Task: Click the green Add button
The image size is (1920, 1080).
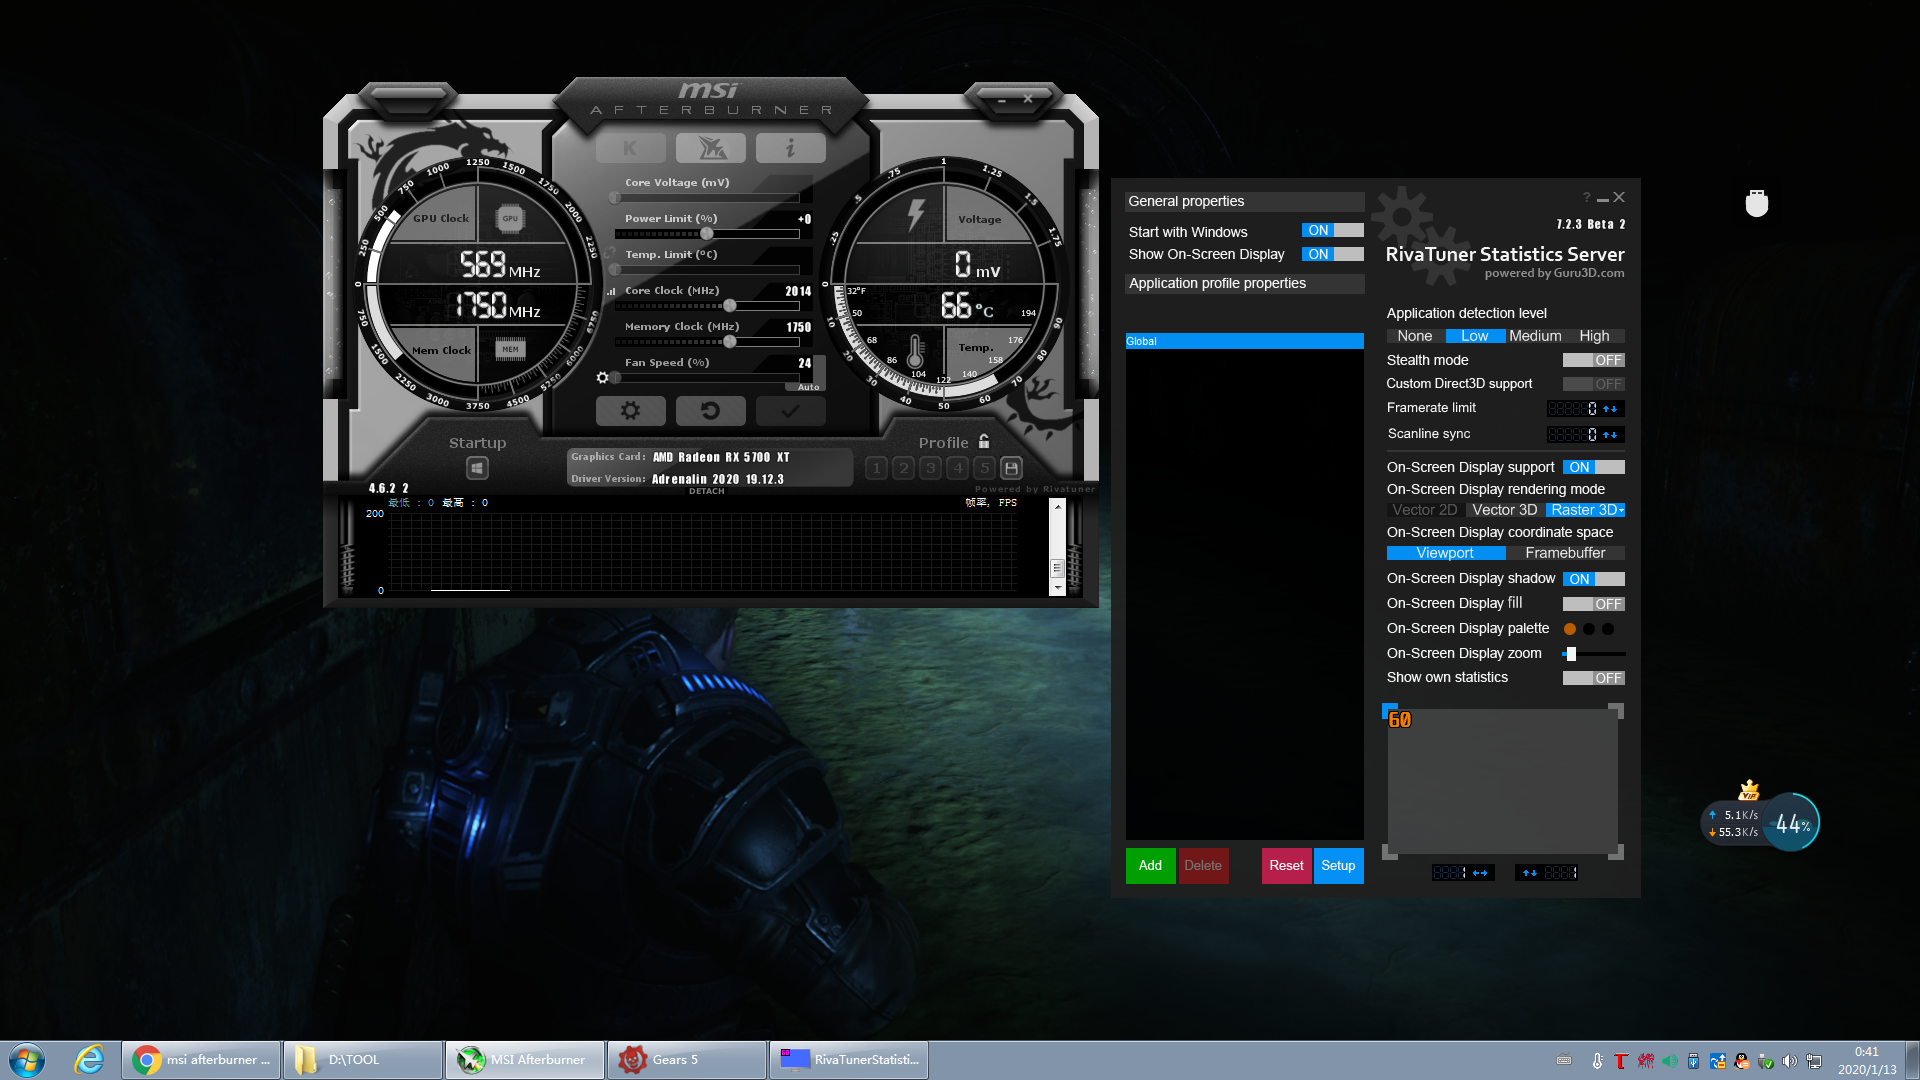Action: coord(1150,866)
